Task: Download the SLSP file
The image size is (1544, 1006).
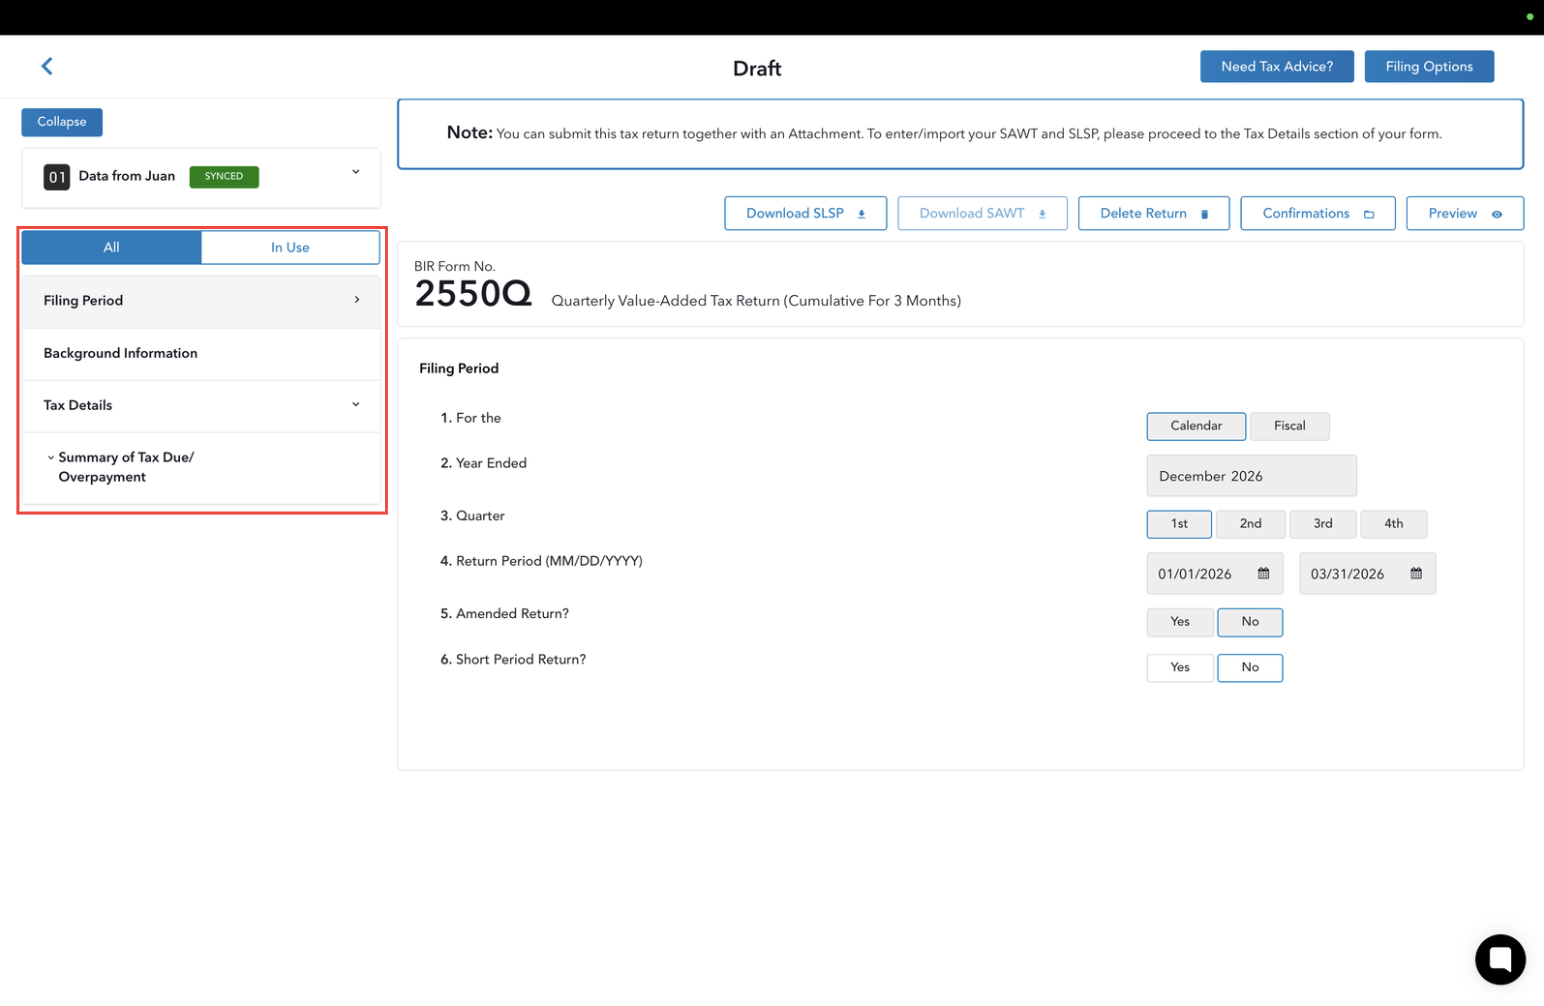Action: click(805, 213)
